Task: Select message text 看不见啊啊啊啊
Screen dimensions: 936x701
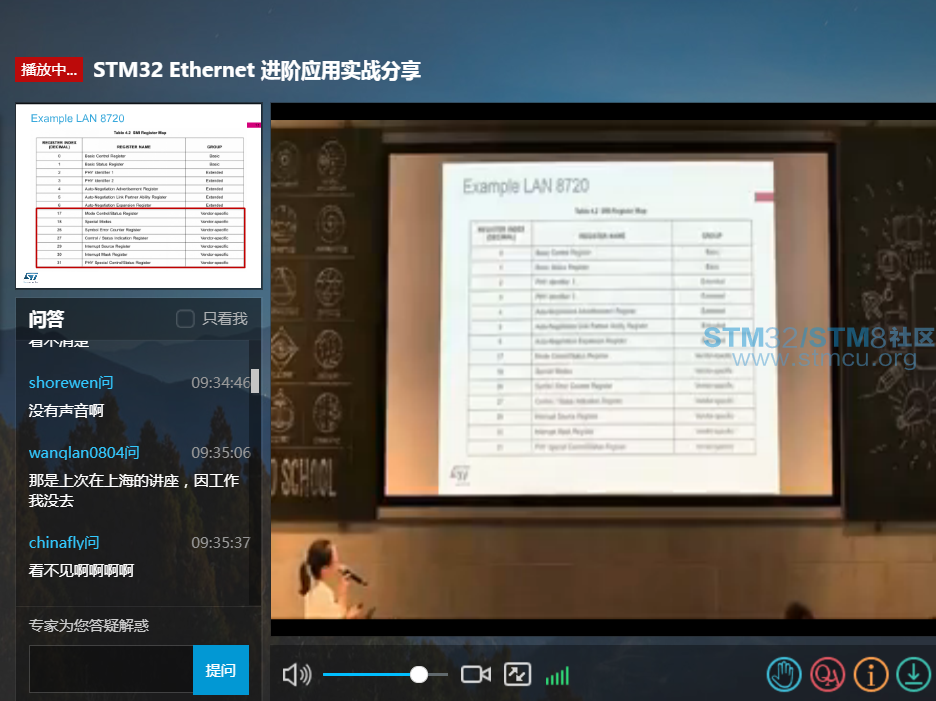Action: pyautogui.click(x=81, y=571)
